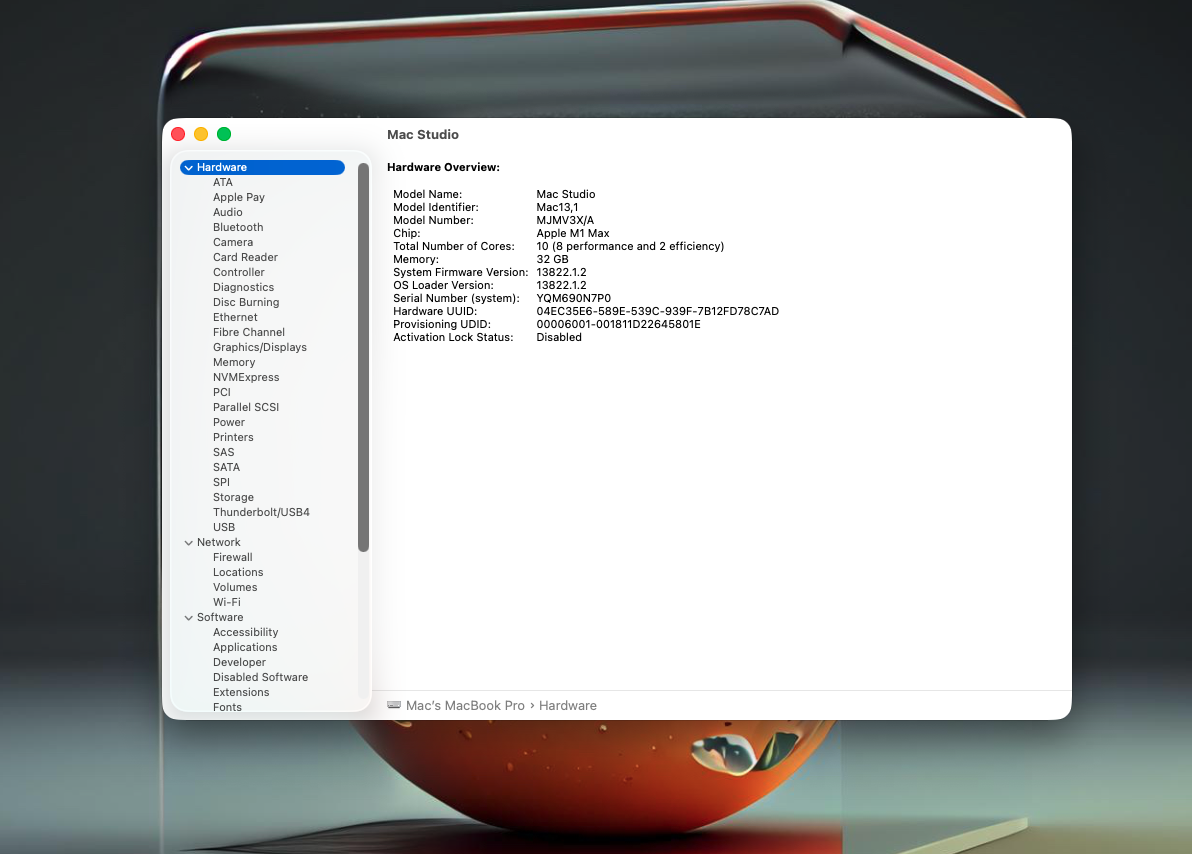This screenshot has height=854, width=1192.
Task: Open Audio hardware info
Action: (x=227, y=212)
